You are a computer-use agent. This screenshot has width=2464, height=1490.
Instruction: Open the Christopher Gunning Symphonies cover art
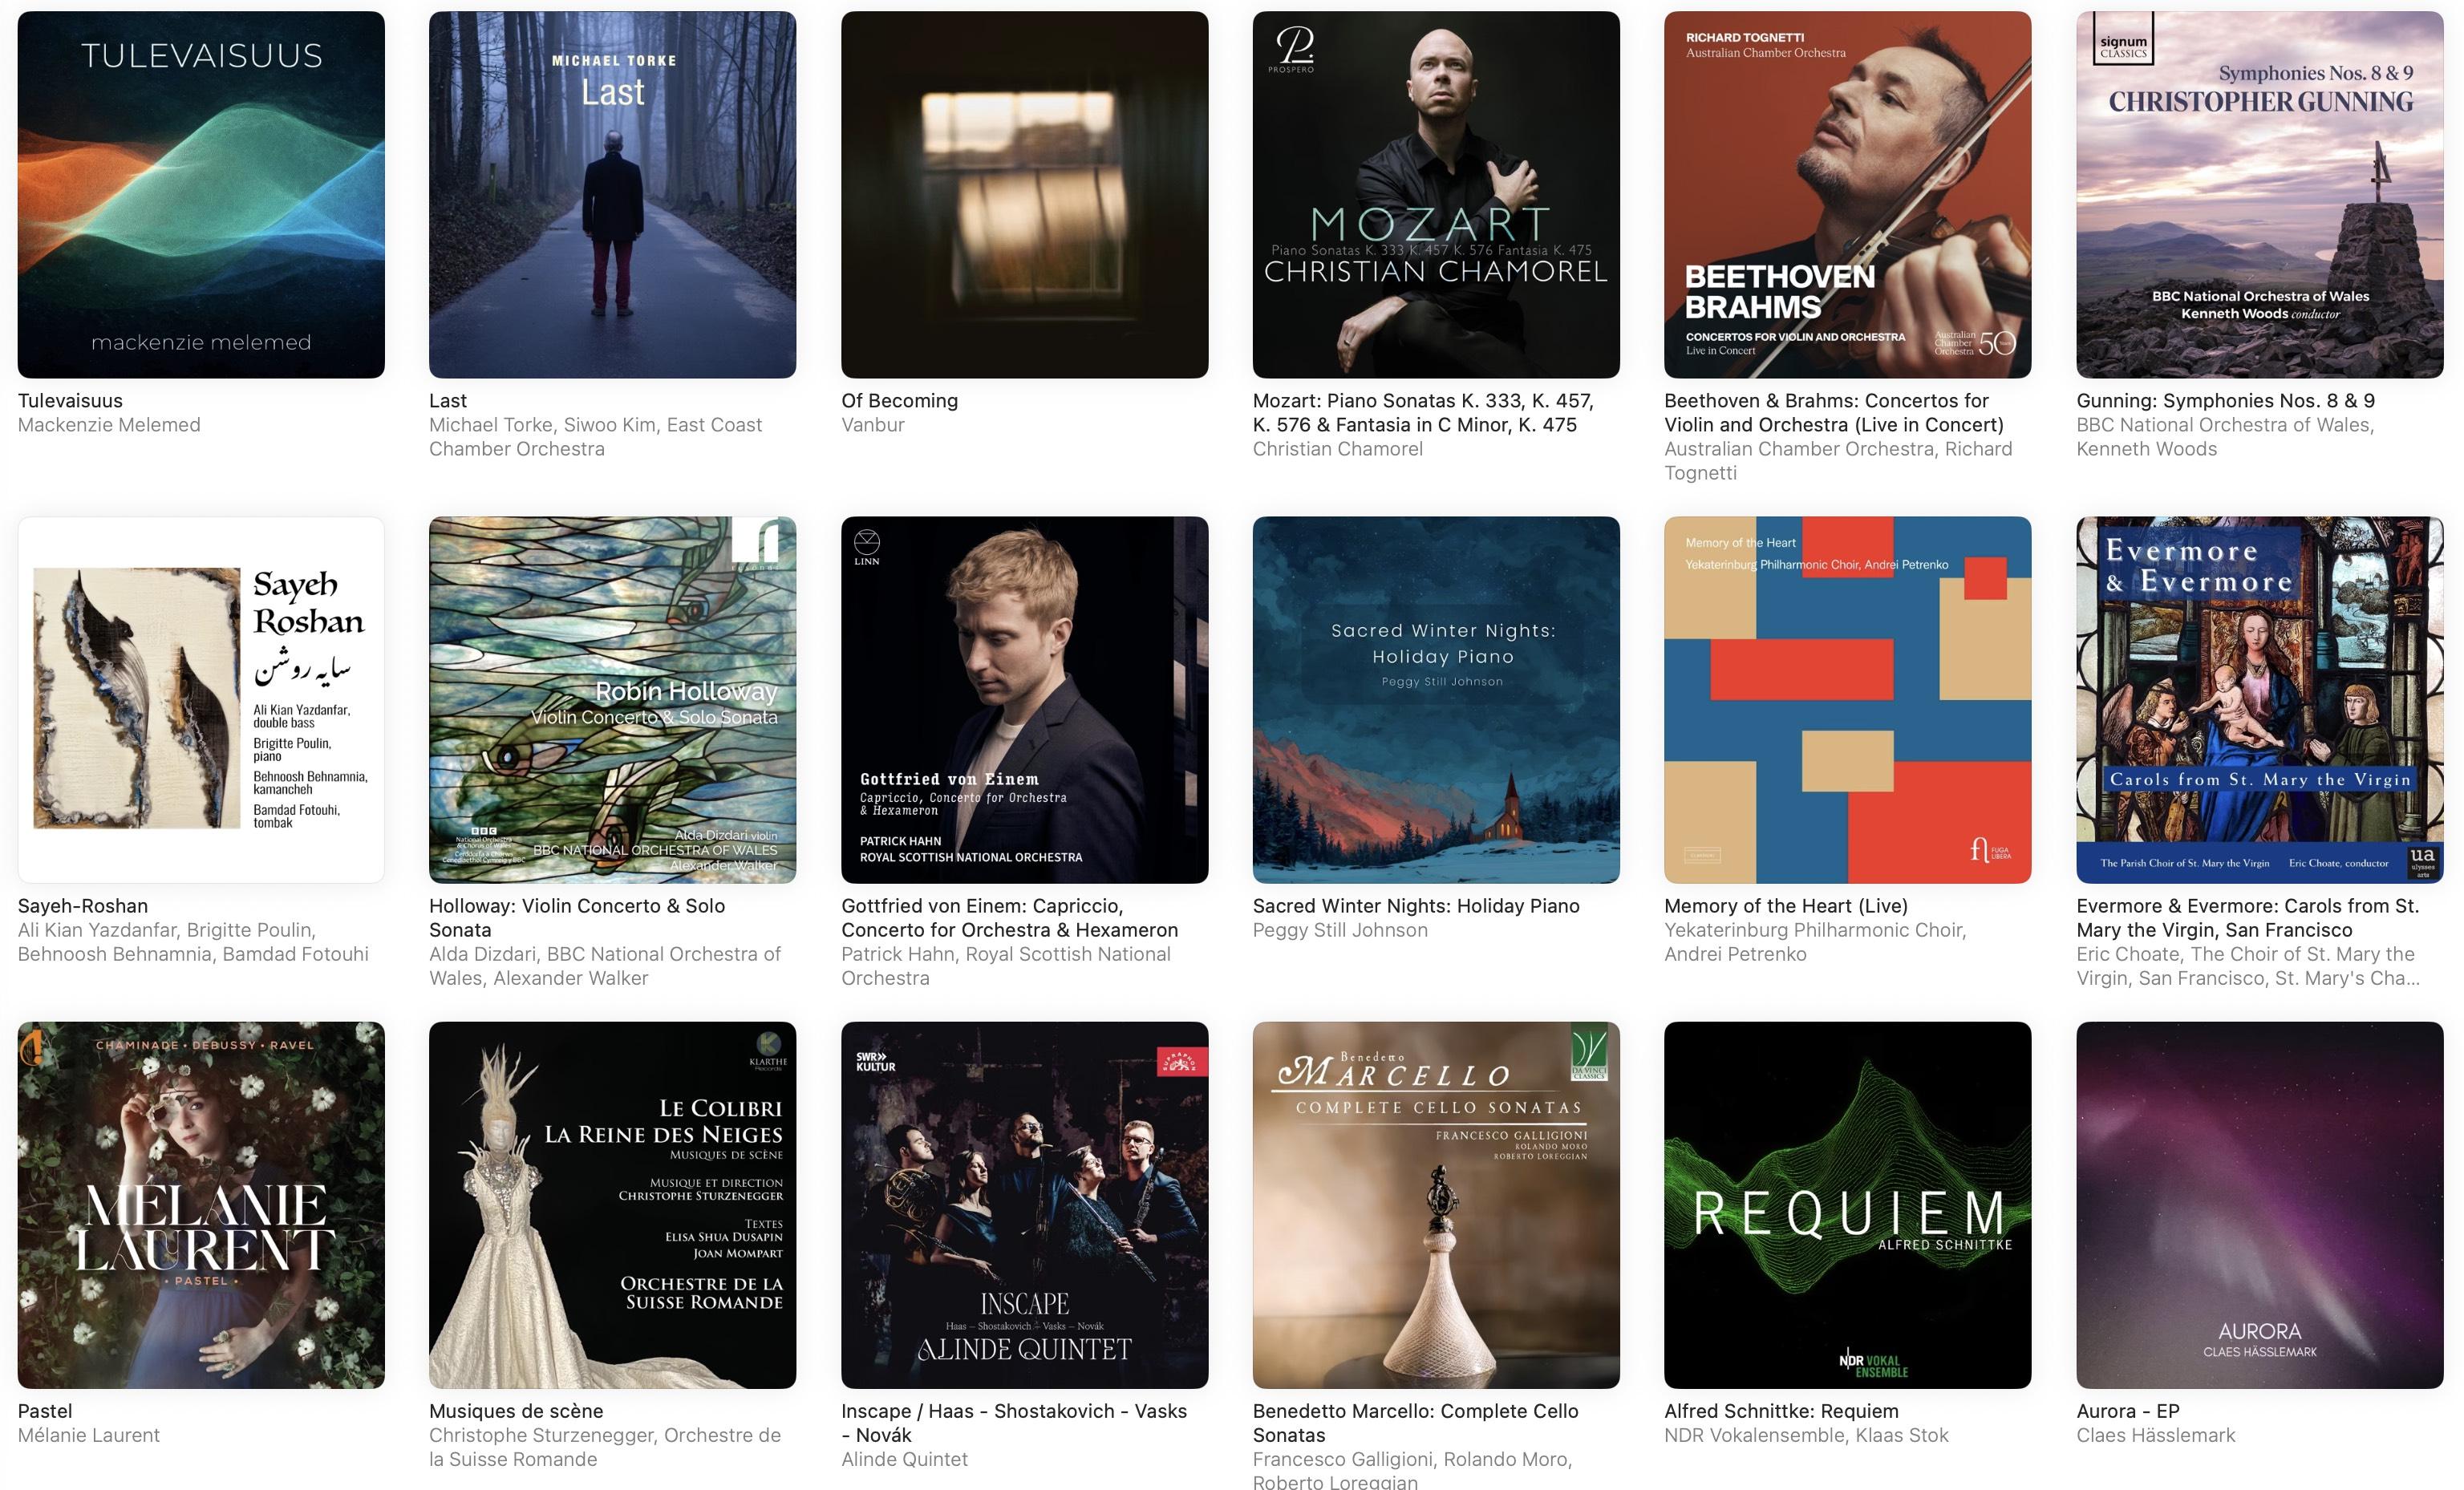(2259, 194)
